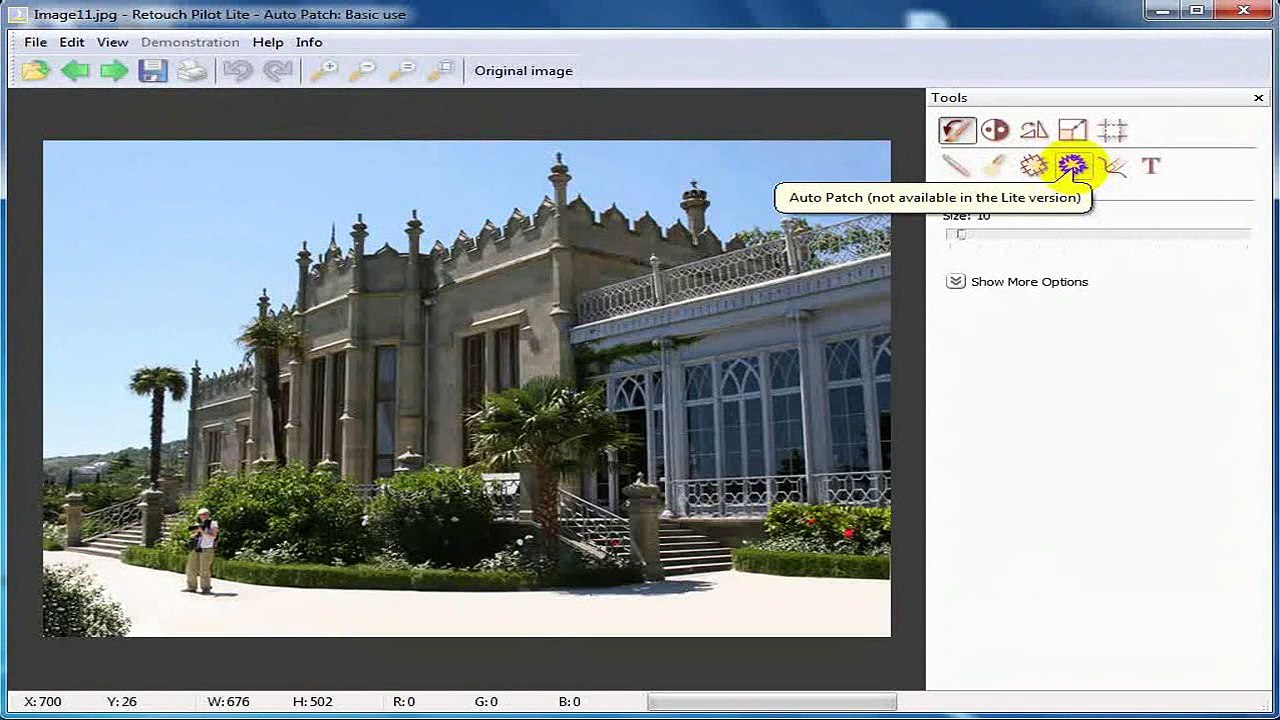This screenshot has height=720, width=1280.
Task: Save the image using the floppy disk icon
Action: click(x=153, y=71)
